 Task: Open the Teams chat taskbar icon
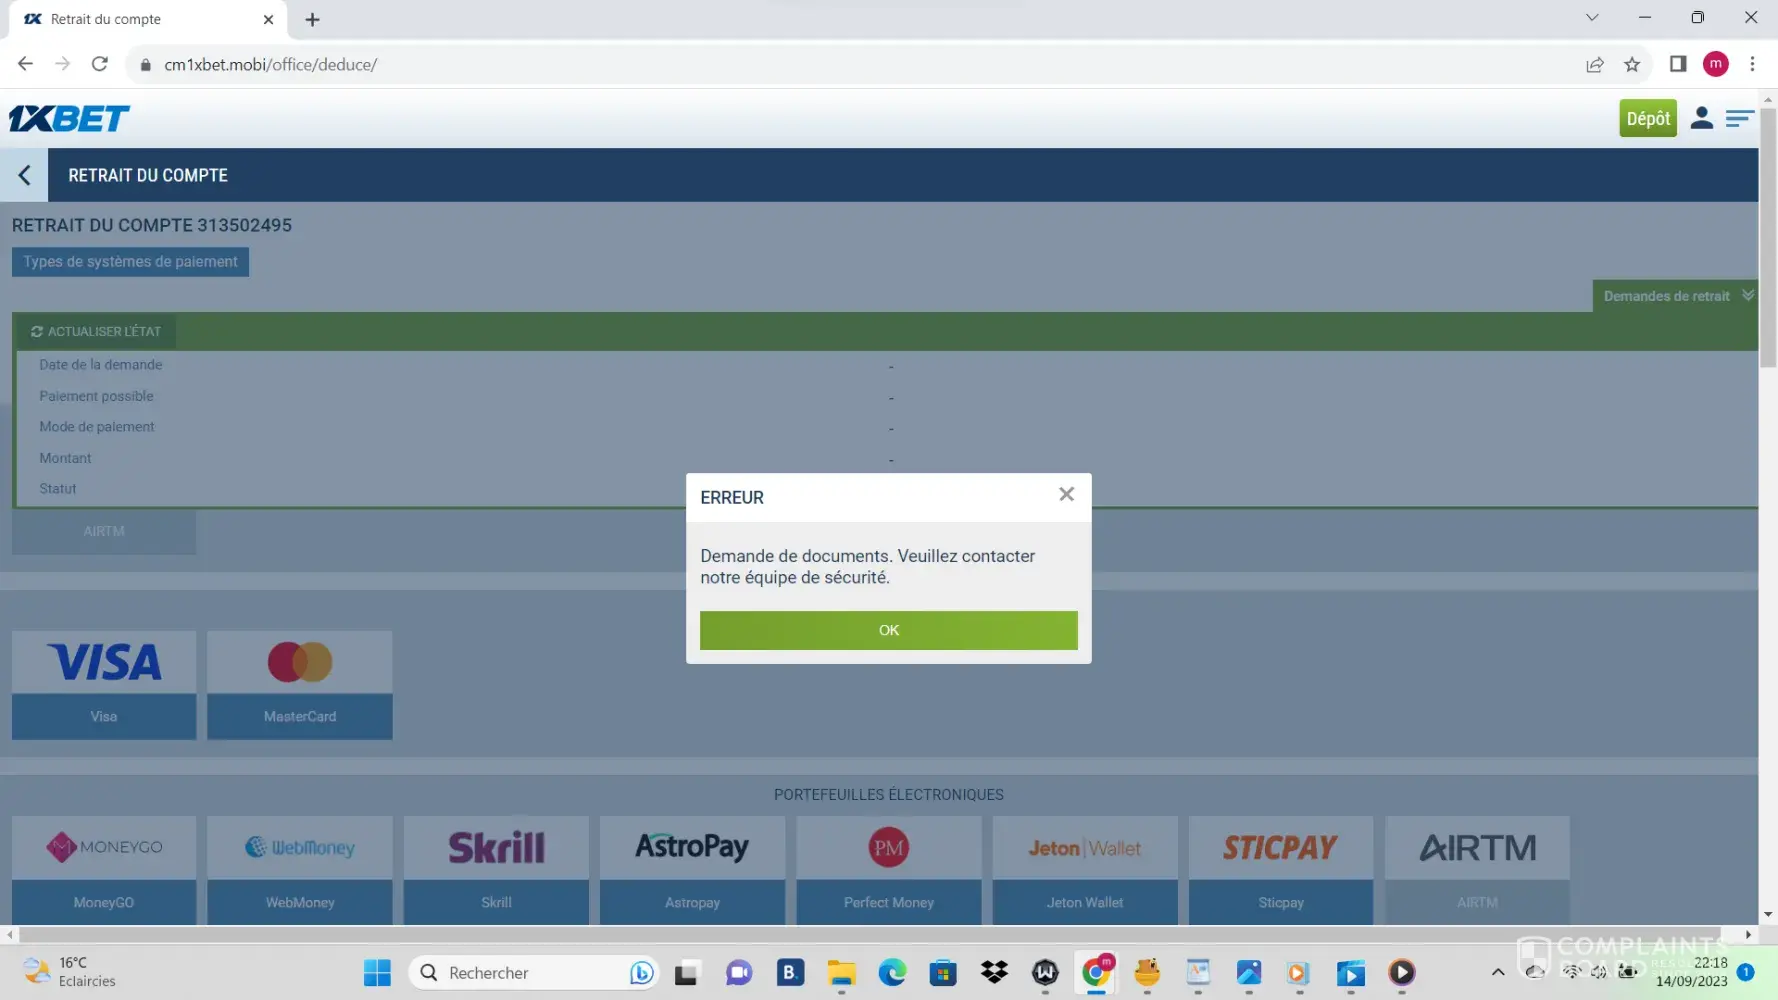[x=739, y=972]
